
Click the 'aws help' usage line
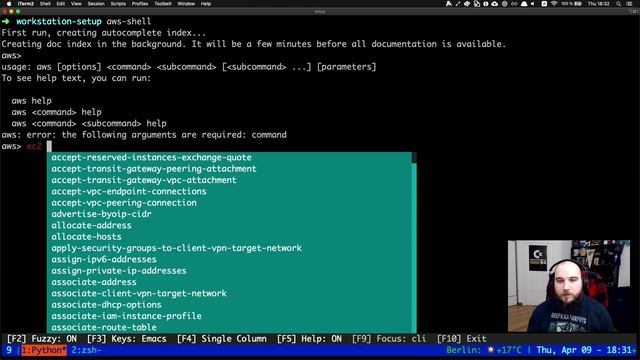tap(31, 101)
